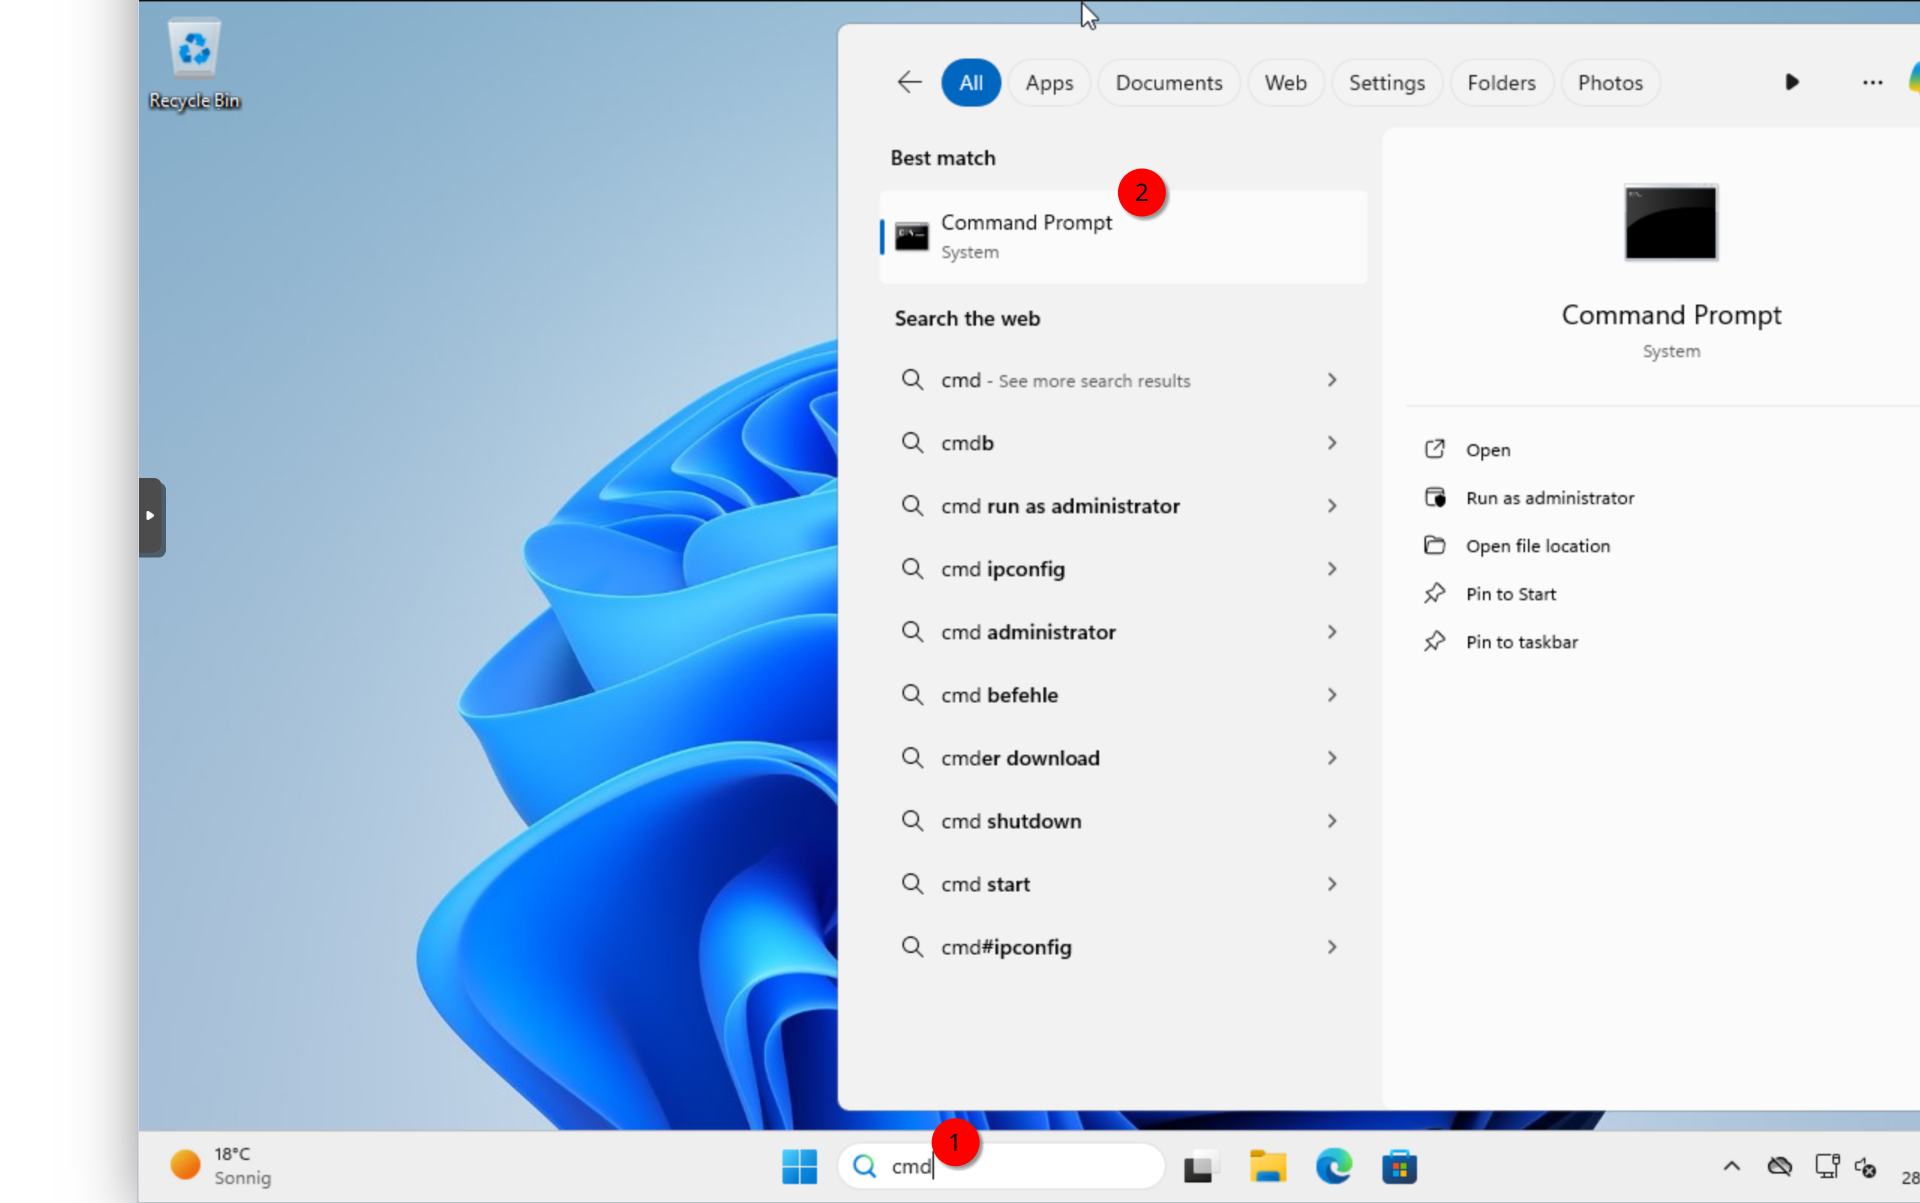
Task: Expand the side panel arrow handle
Action: coord(151,516)
